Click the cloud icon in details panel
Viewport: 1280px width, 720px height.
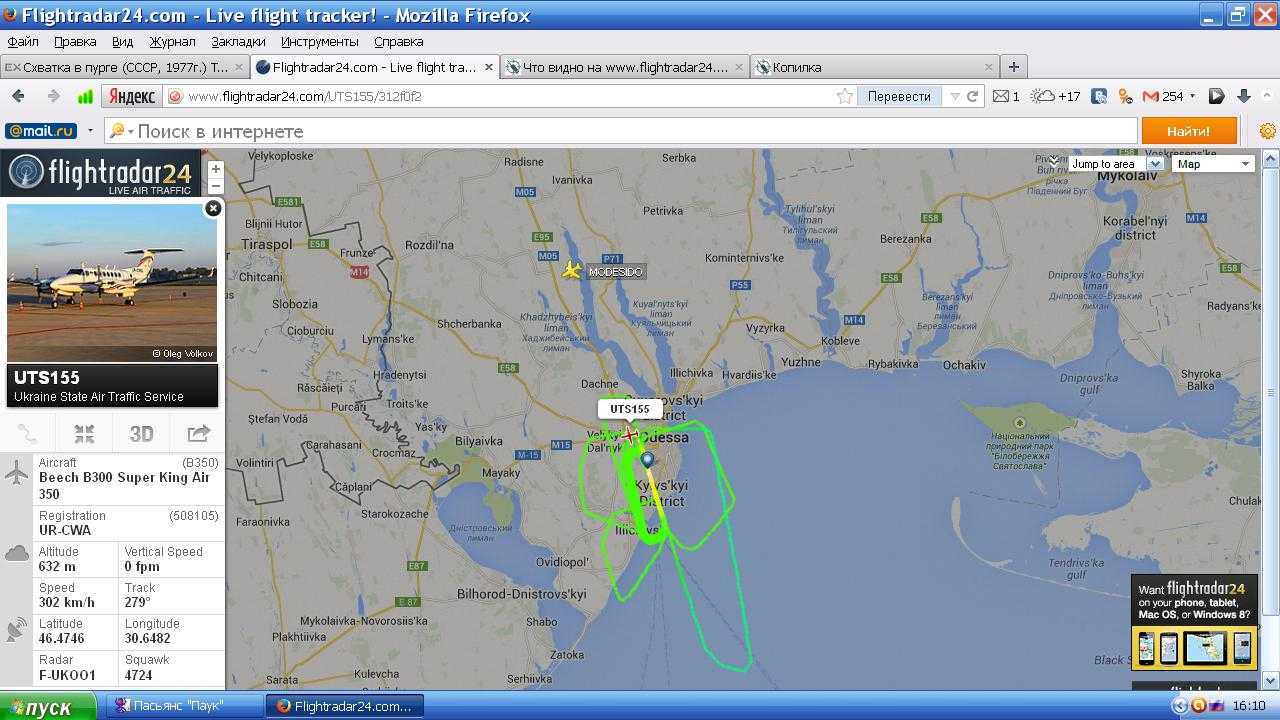coord(17,553)
